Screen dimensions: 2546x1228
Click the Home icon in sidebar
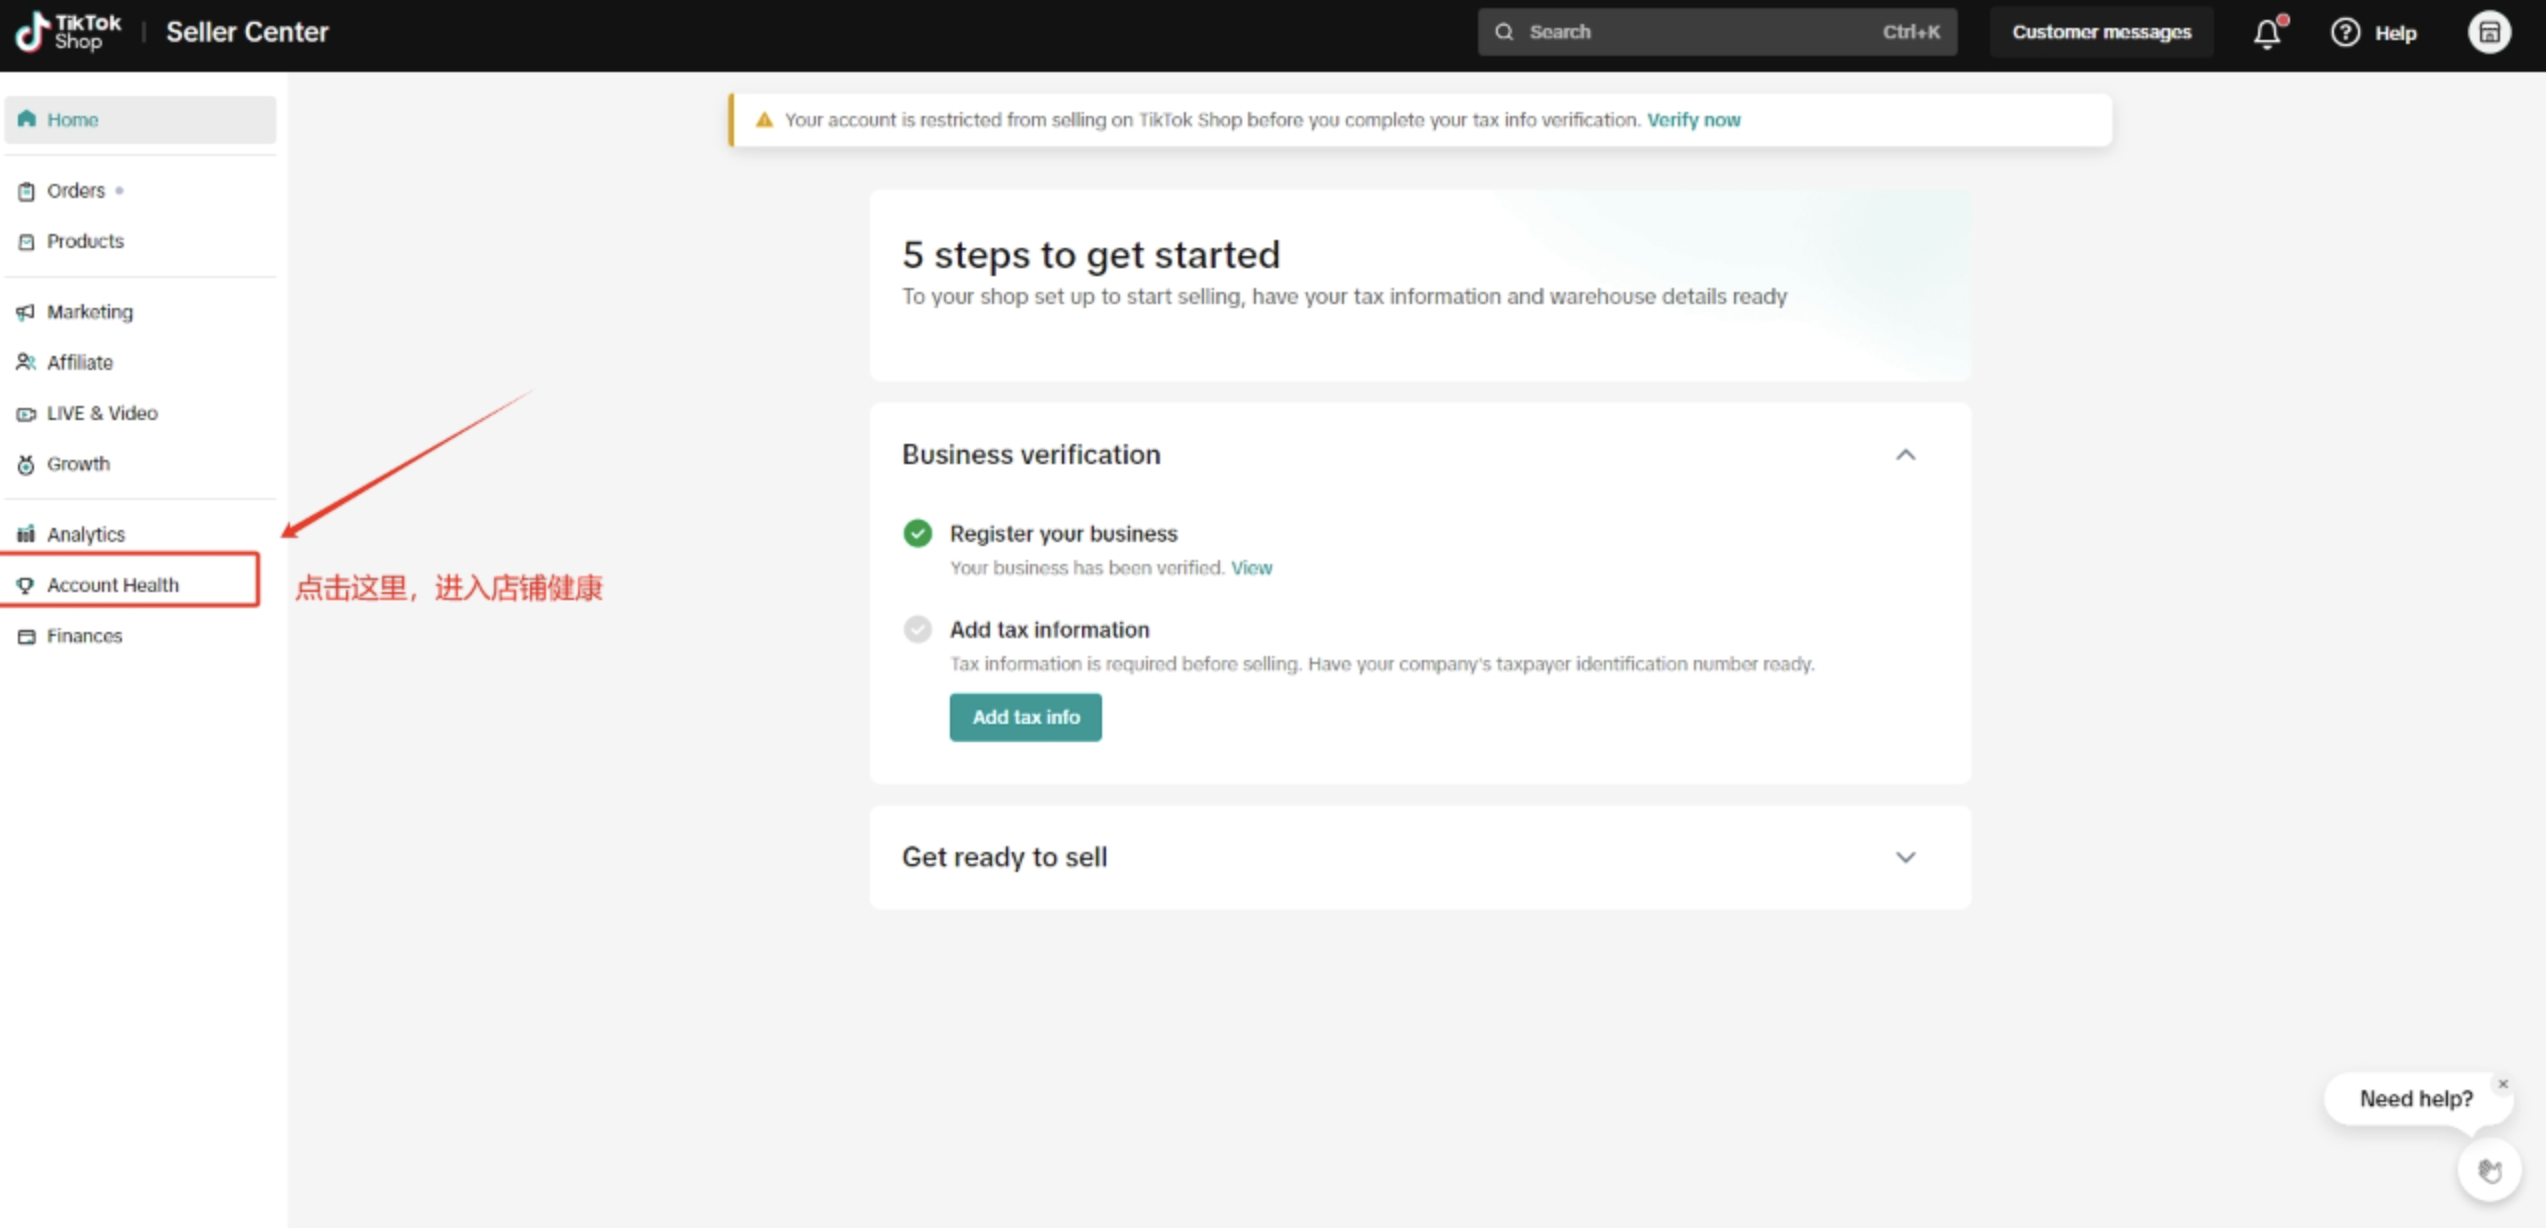[x=27, y=119]
